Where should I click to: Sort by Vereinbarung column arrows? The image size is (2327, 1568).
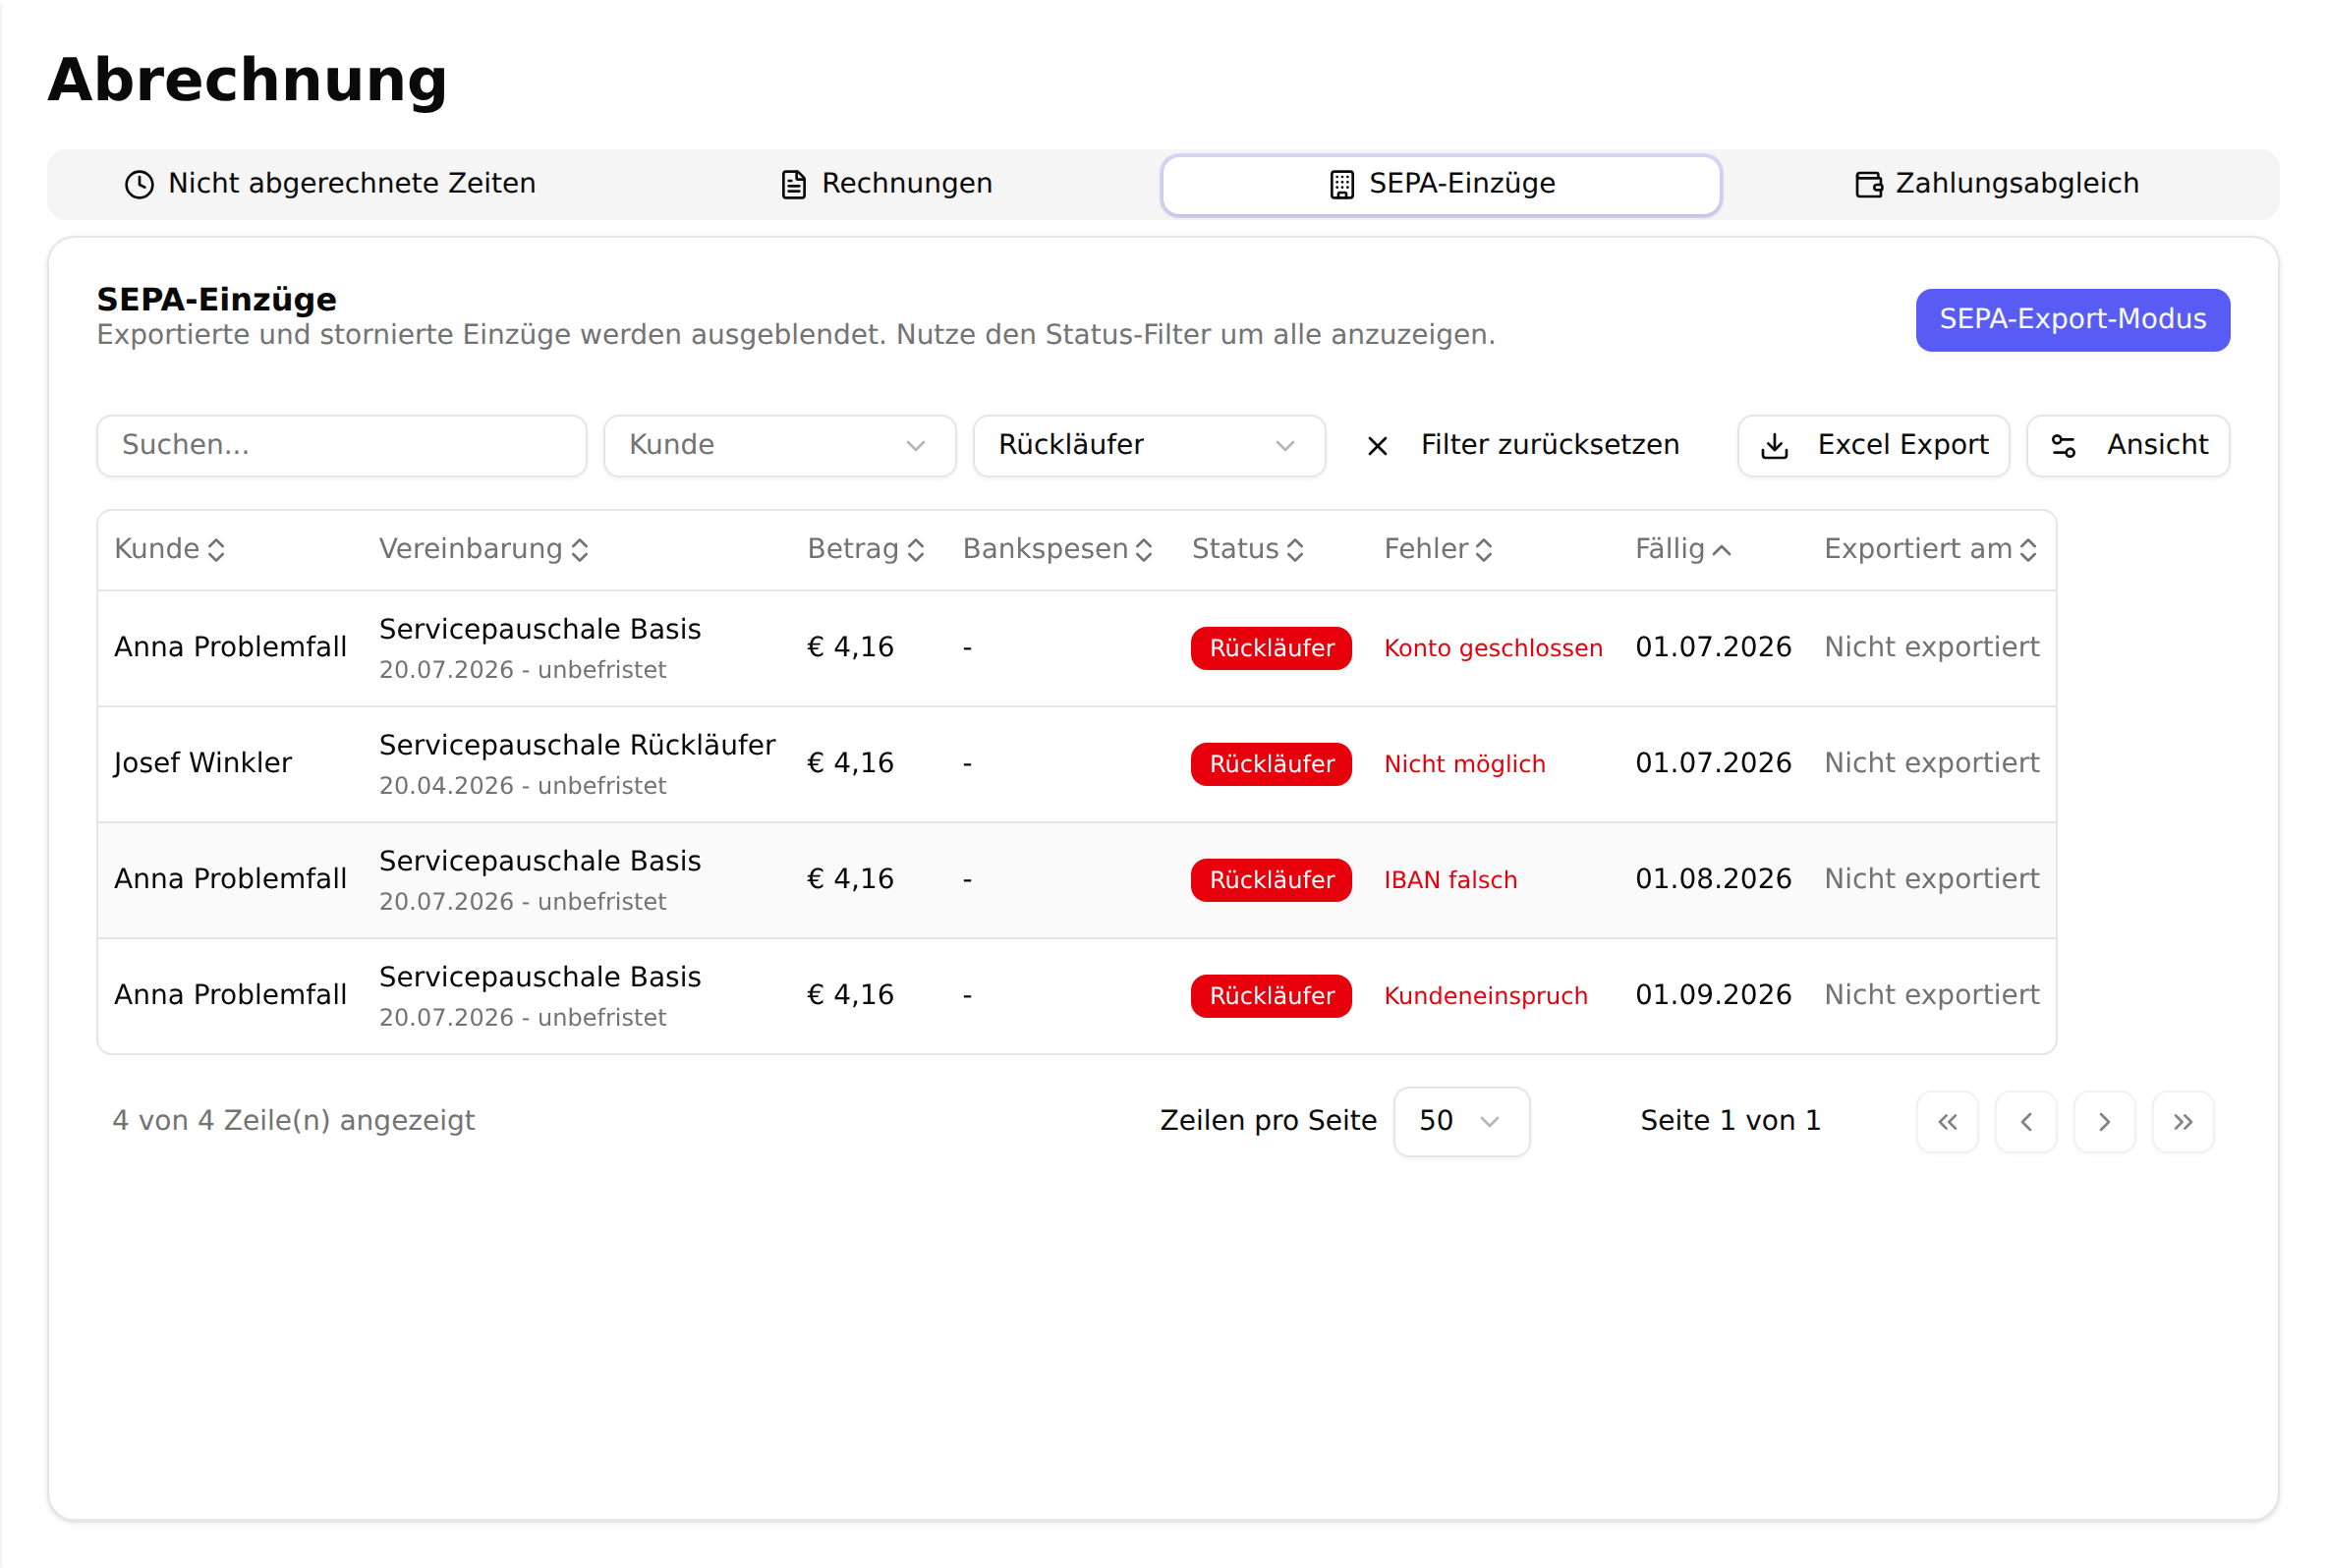579,549
